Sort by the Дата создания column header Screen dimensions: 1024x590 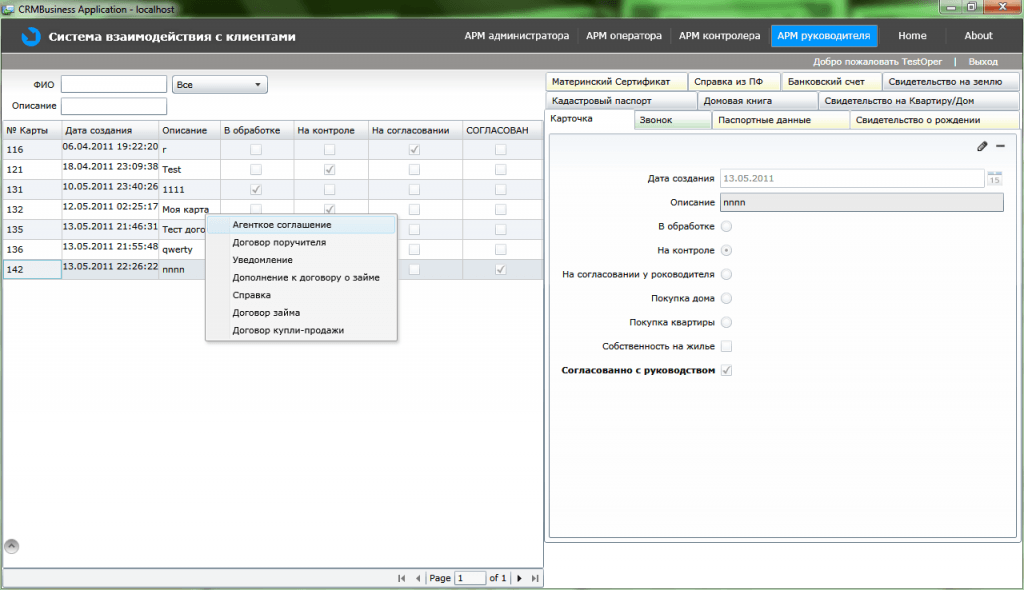pyautogui.click(x=110, y=130)
